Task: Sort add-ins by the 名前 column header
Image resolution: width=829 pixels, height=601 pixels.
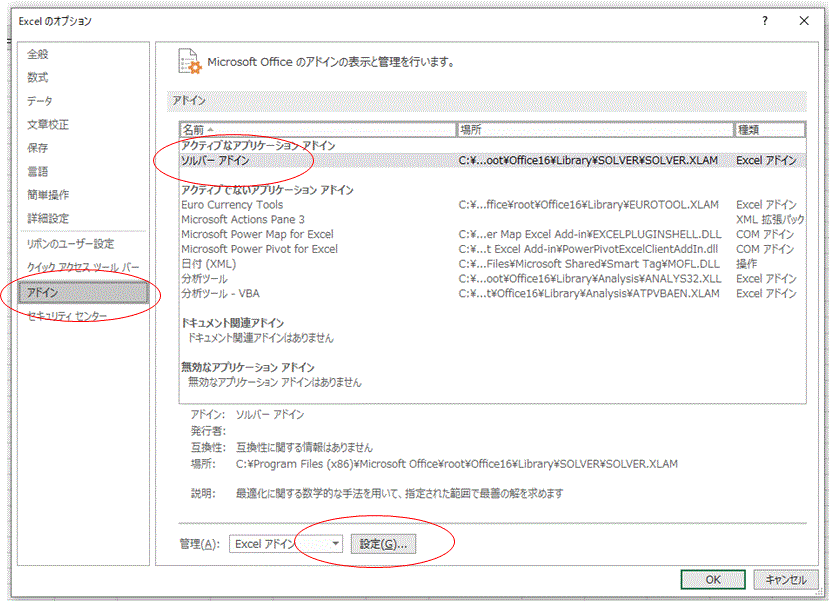Action: pyautogui.click(x=317, y=130)
